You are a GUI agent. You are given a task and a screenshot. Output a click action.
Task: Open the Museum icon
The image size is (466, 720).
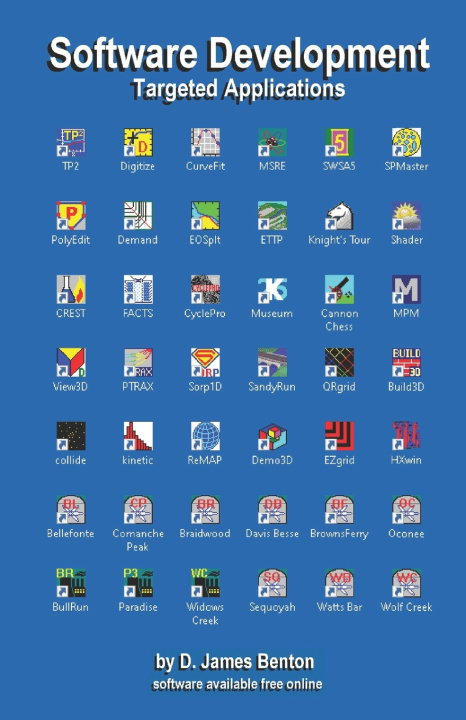[272, 289]
